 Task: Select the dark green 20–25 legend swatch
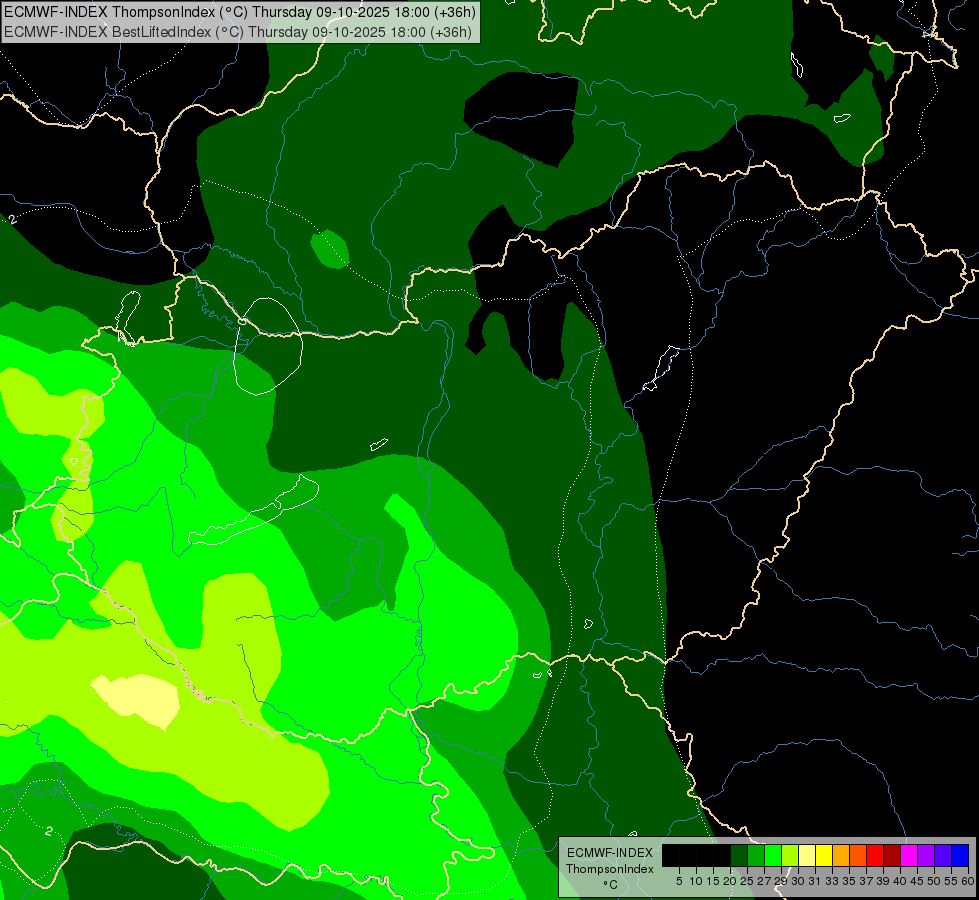pos(739,855)
